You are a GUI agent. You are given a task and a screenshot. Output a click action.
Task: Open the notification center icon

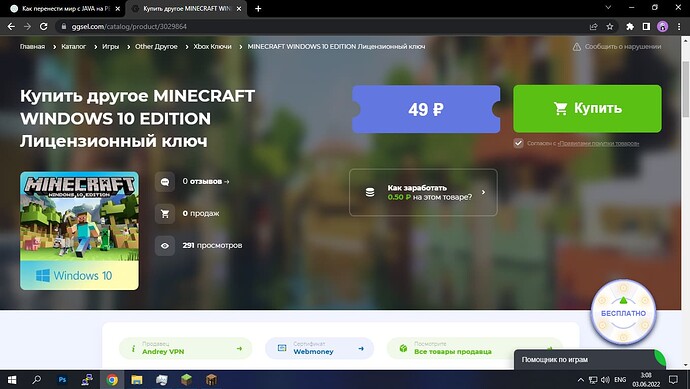[x=673, y=379]
